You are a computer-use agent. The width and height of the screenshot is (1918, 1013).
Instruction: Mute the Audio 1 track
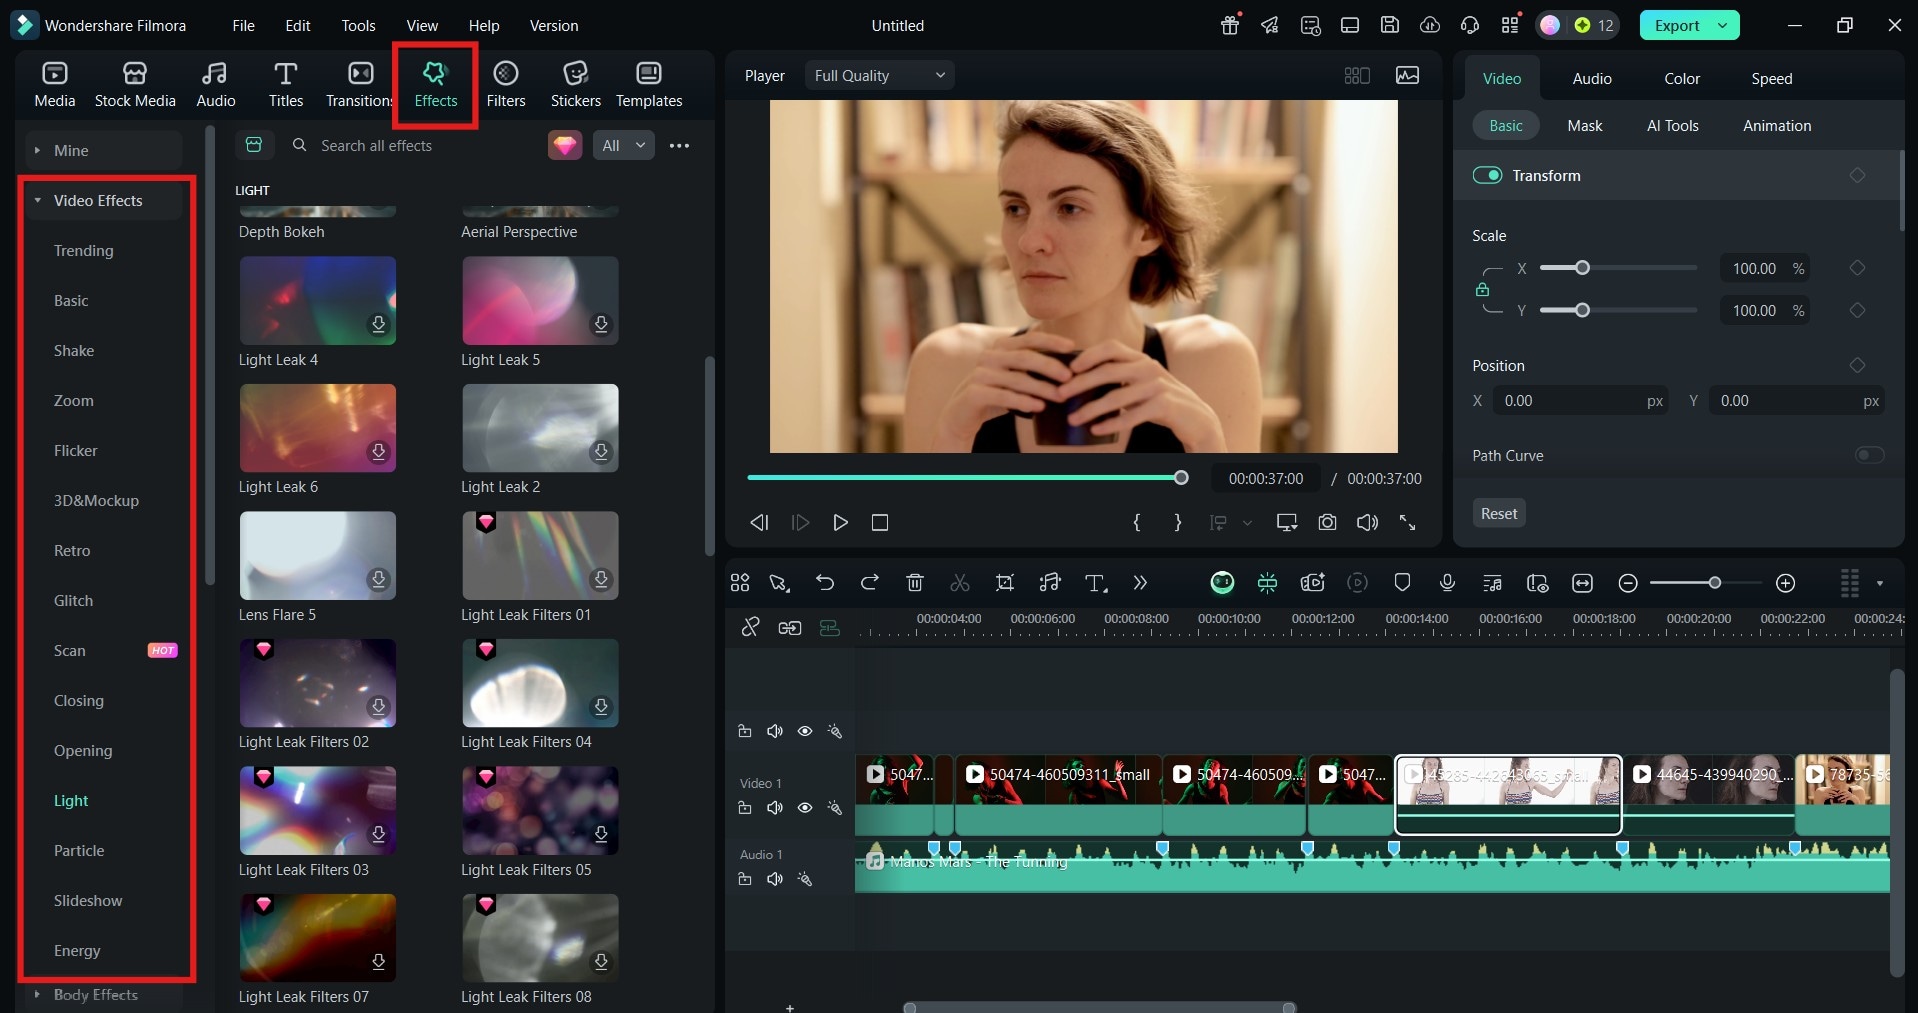click(x=774, y=879)
